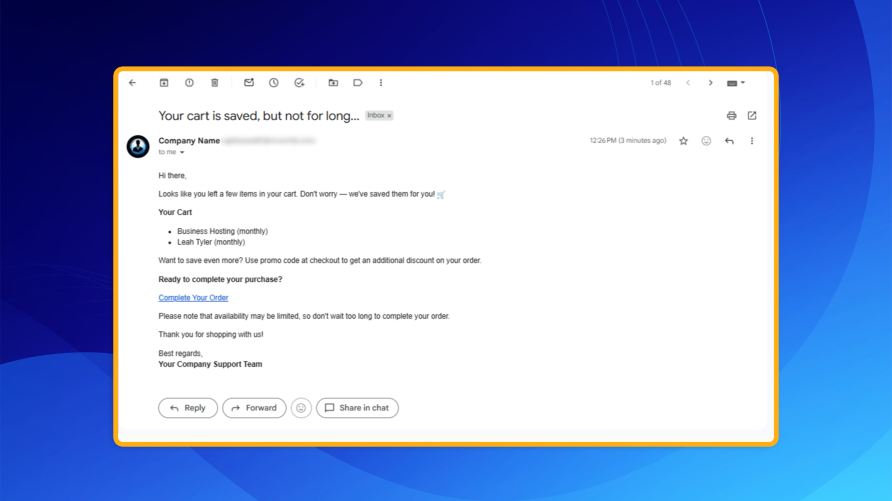This screenshot has width=892, height=501.
Task: Click 'Business Hosting (monthly)' cart item
Action: 222,231
